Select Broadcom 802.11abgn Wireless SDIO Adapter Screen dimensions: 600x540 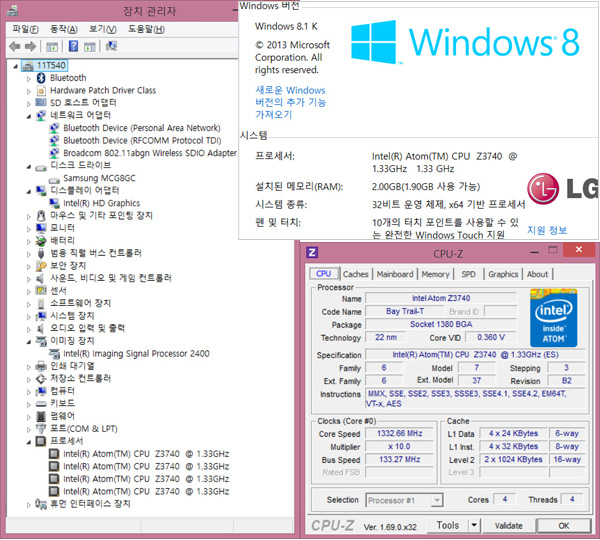(150, 153)
